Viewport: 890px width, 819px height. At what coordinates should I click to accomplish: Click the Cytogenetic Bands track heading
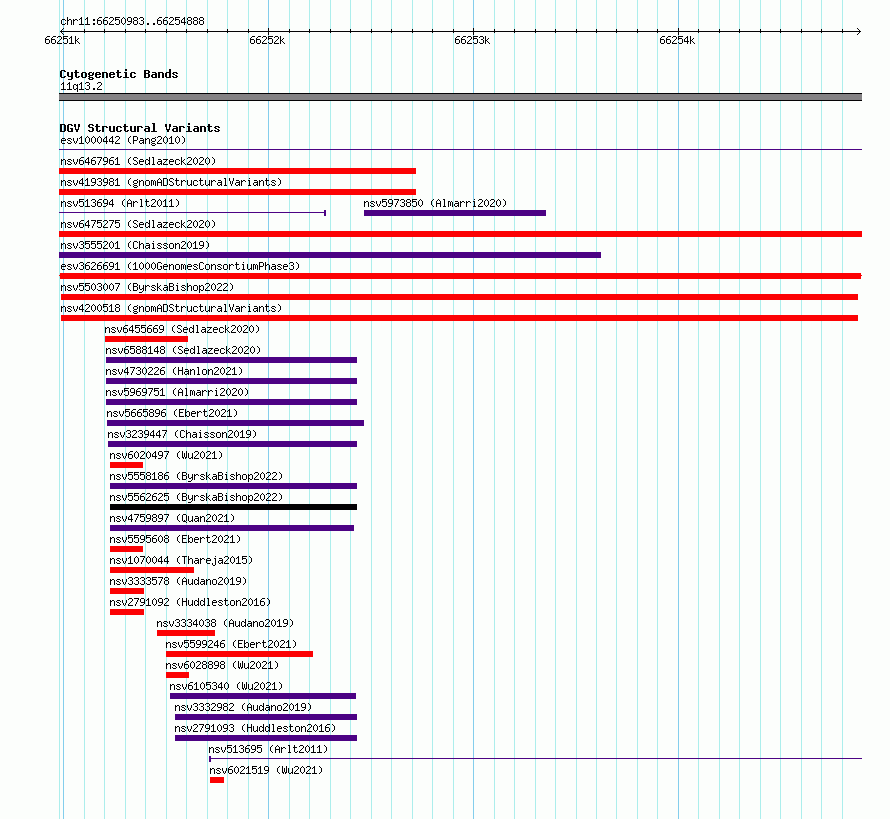point(119,74)
